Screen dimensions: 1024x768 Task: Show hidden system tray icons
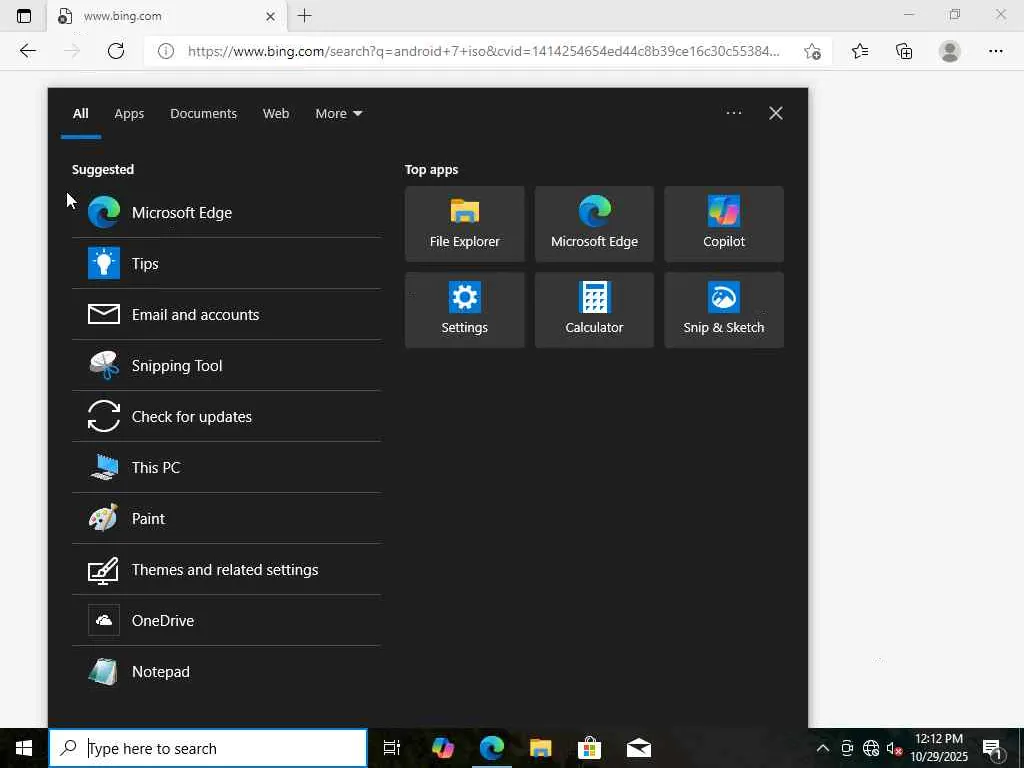click(x=823, y=748)
